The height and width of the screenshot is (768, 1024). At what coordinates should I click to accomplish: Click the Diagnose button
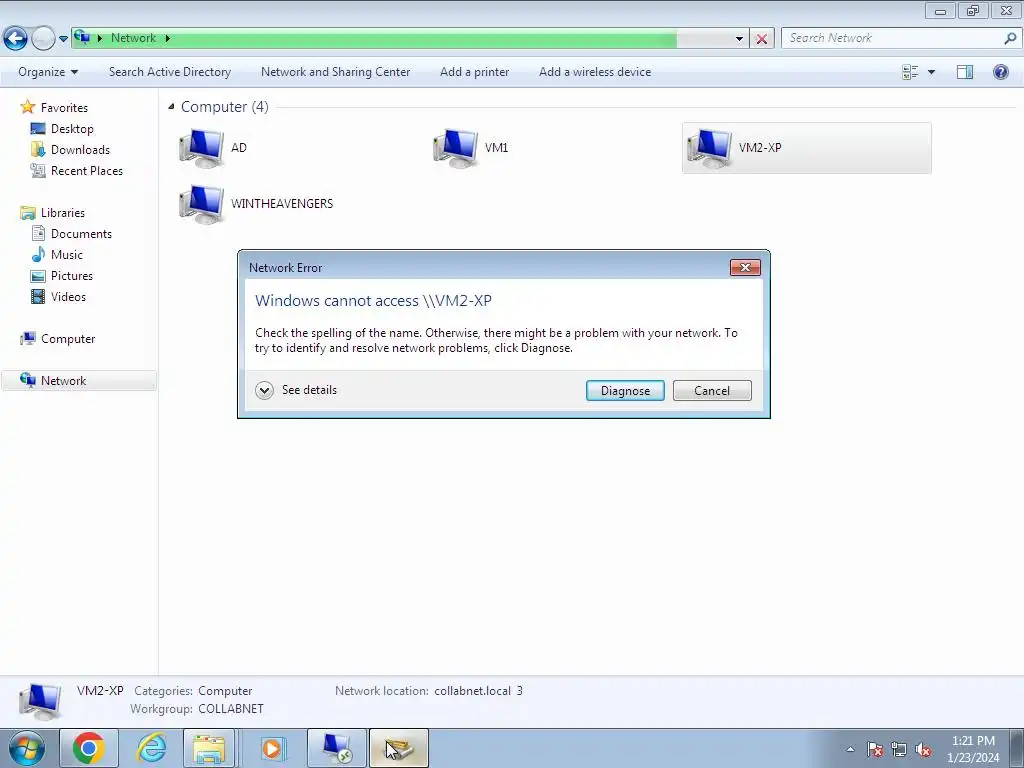[625, 391]
